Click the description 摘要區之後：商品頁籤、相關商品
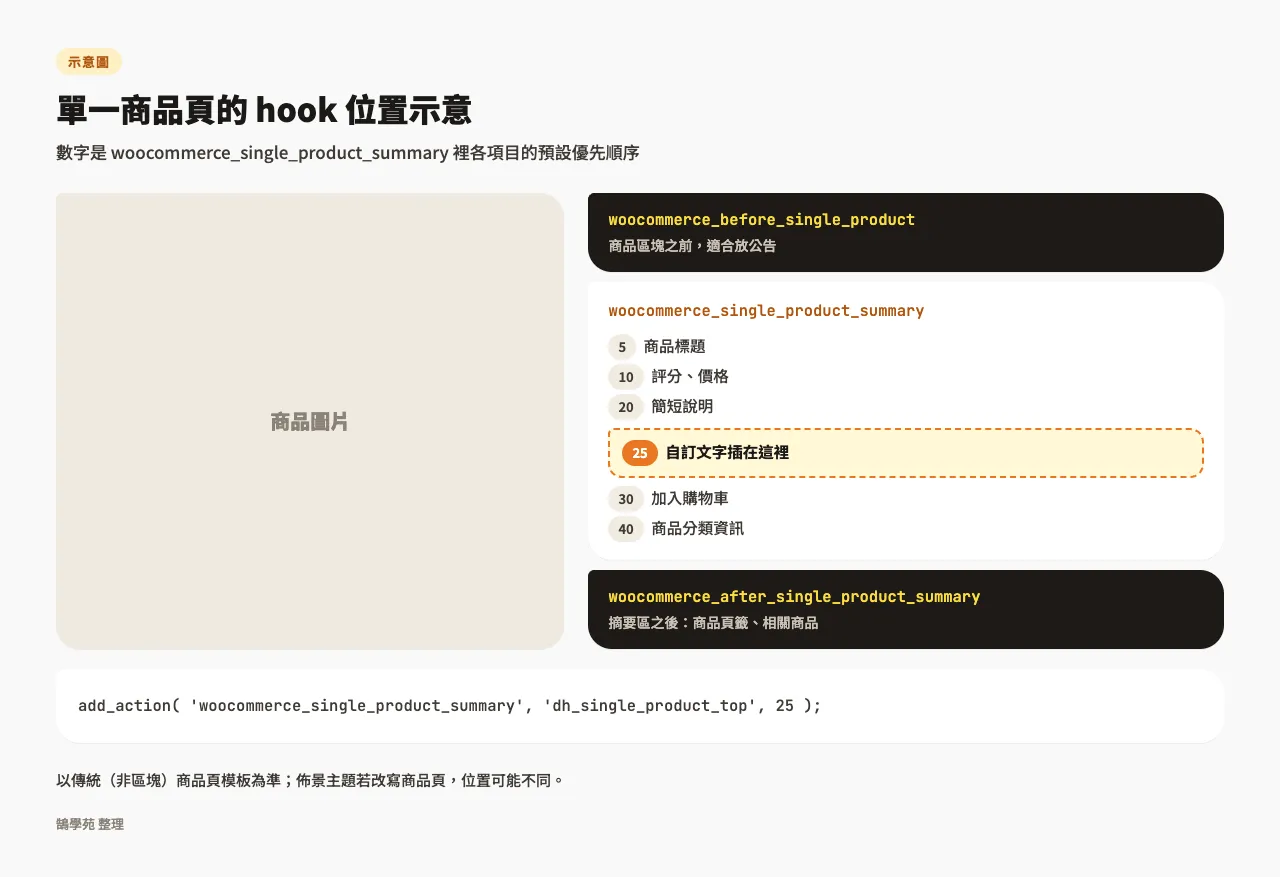Screen dimensions: 1280x877 pyautogui.click(x=713, y=623)
